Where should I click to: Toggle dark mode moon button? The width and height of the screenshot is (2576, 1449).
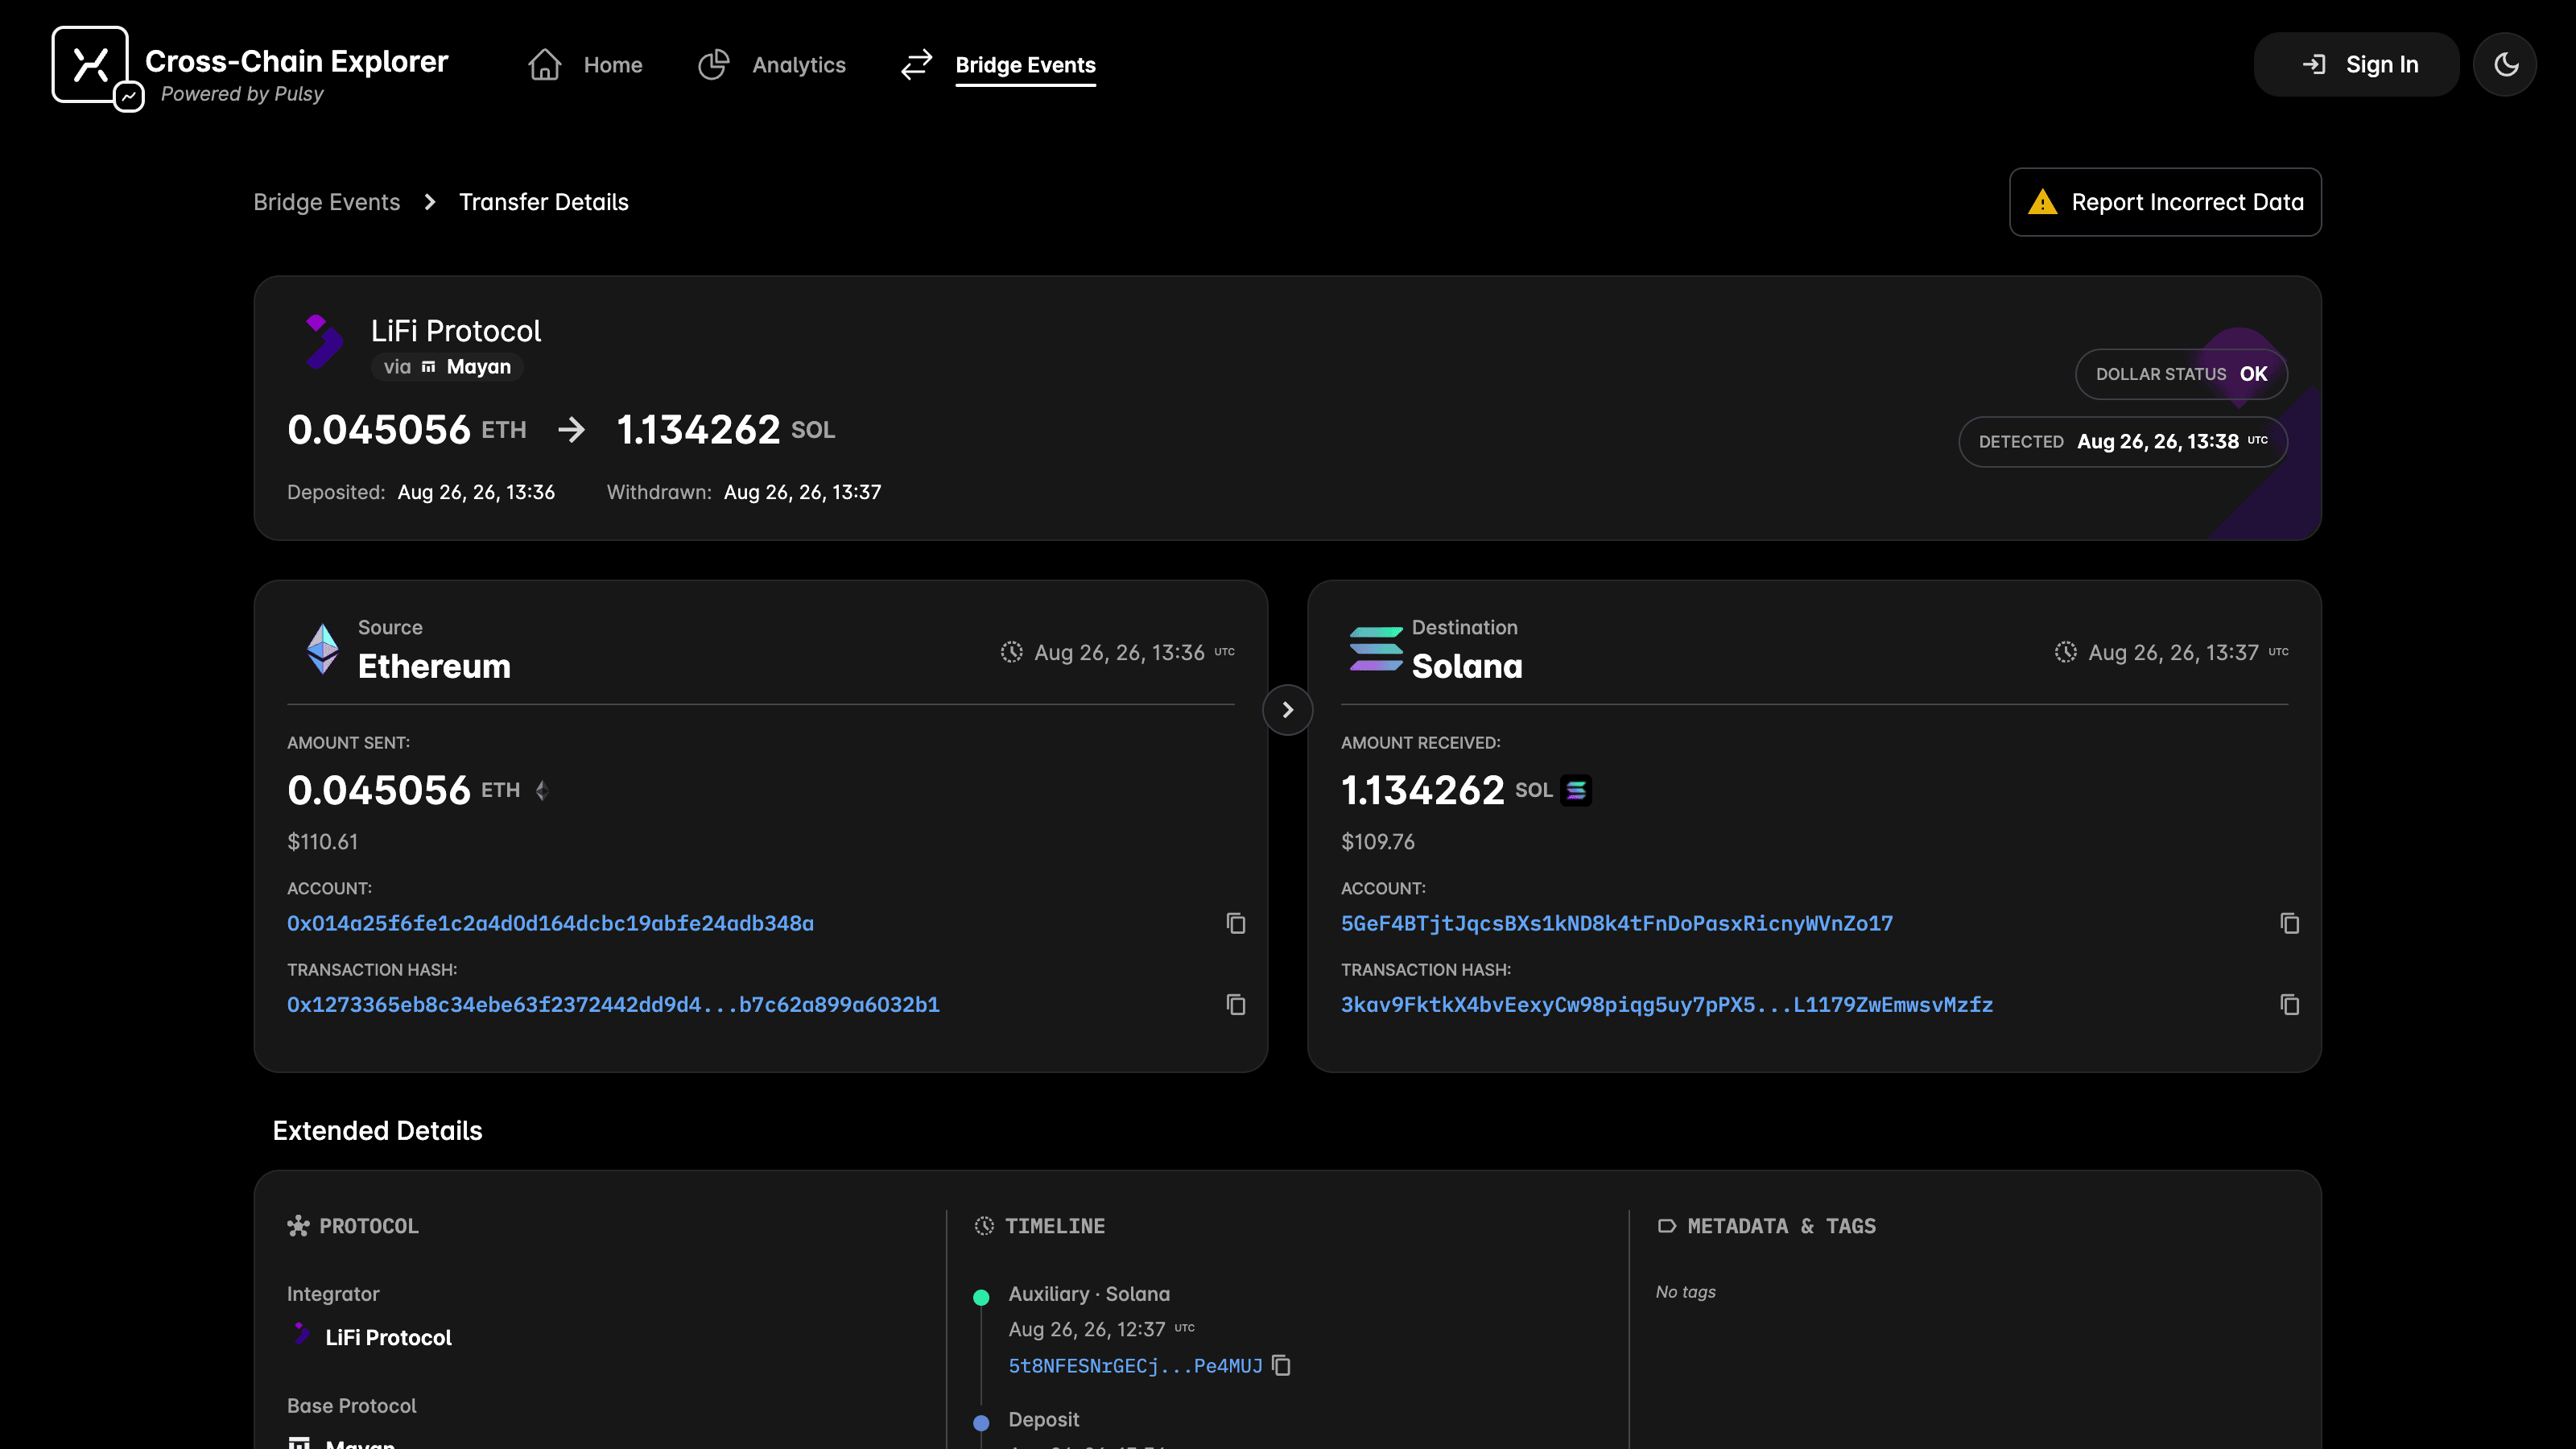[x=2505, y=65]
